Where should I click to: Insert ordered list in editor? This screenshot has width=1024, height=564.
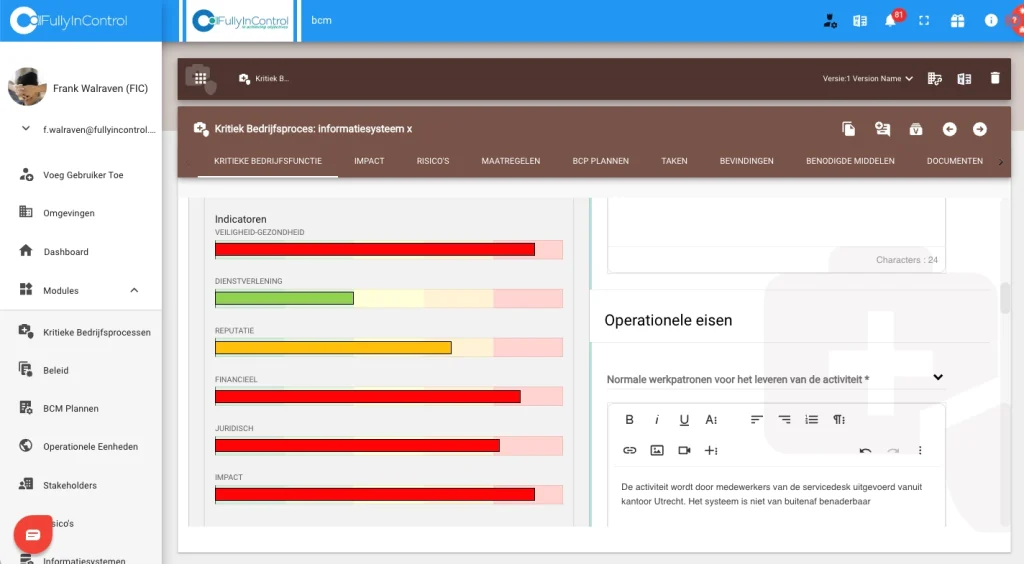(811, 420)
